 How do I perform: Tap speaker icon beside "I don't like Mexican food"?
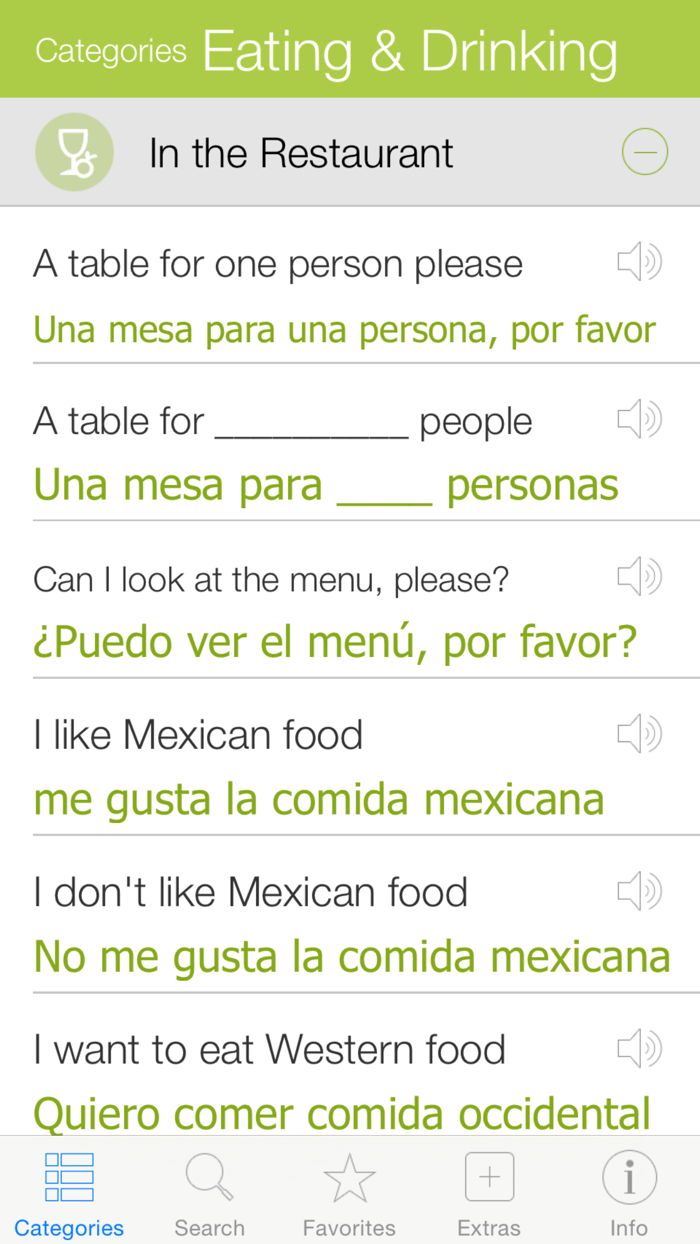(x=639, y=890)
